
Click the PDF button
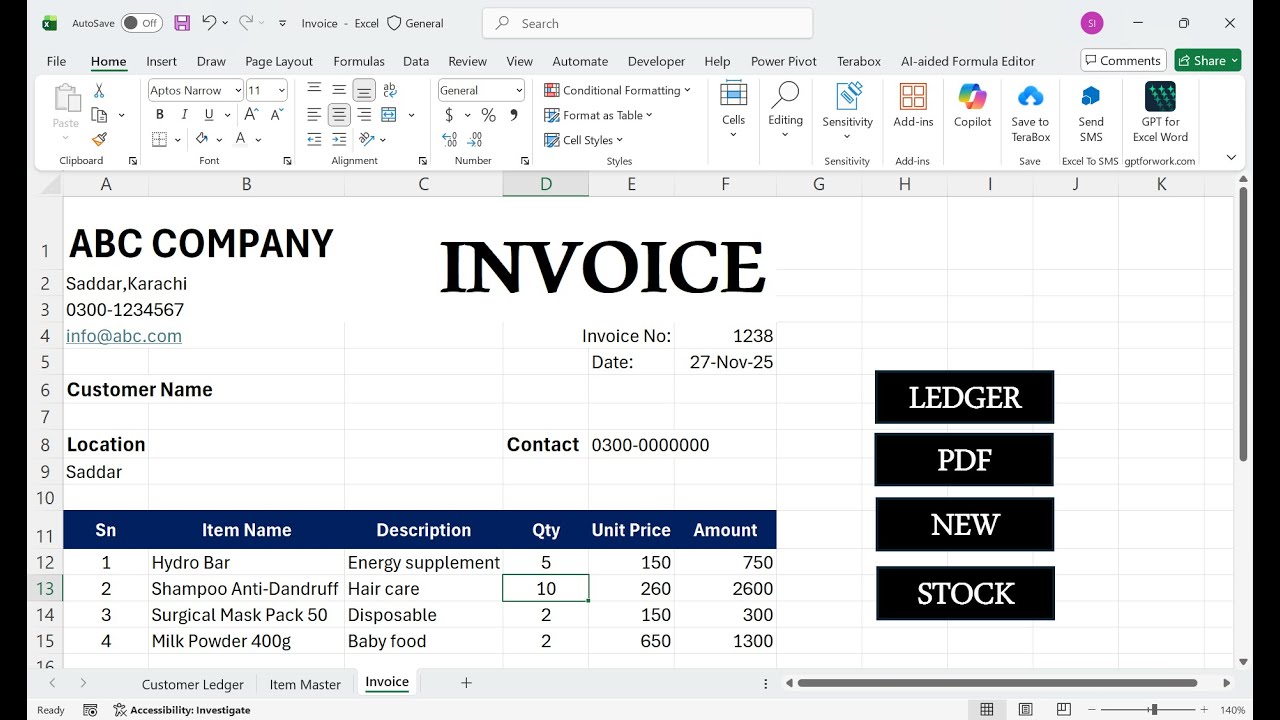[x=964, y=460]
